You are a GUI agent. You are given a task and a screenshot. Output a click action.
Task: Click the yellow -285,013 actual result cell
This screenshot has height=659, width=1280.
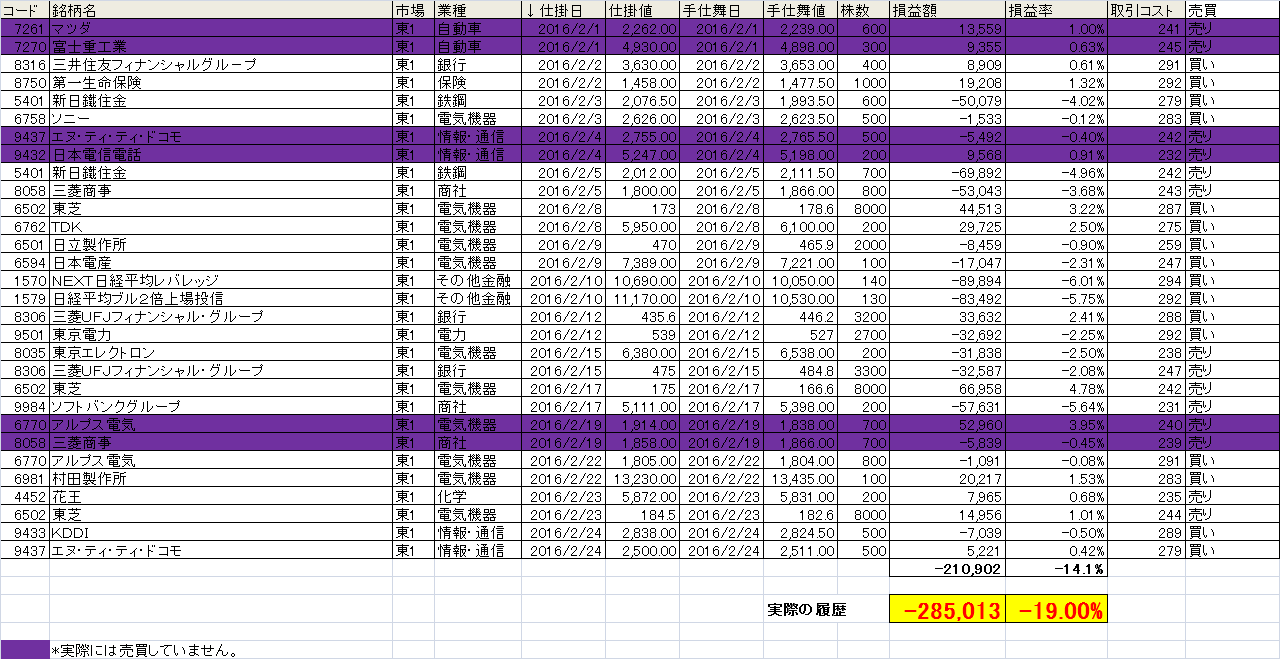[x=947, y=609]
